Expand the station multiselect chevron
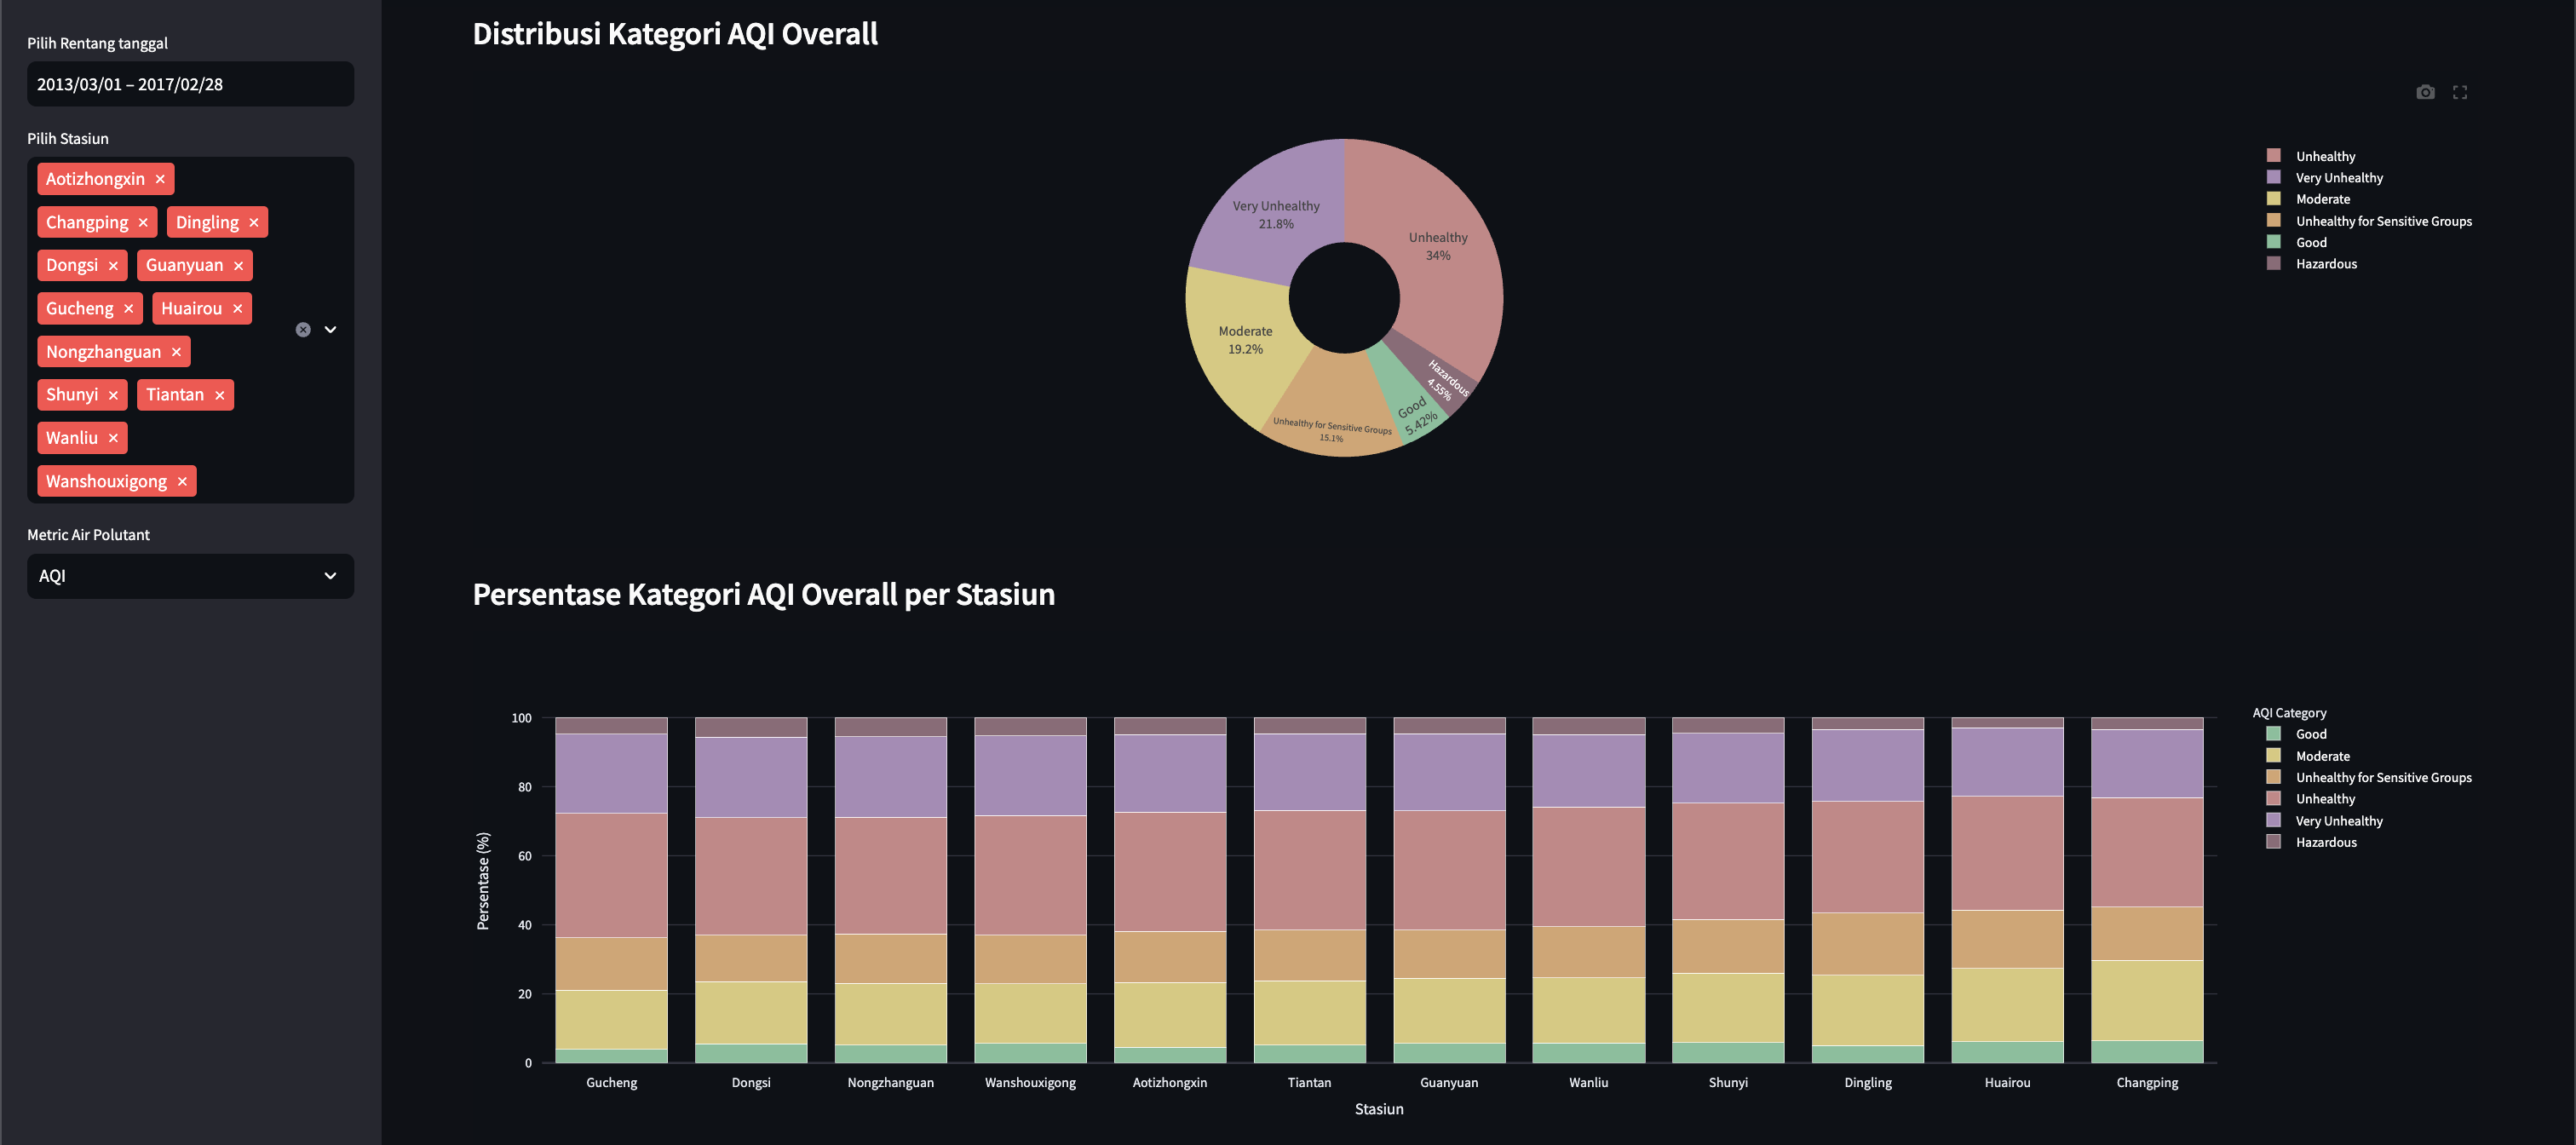 331,329
